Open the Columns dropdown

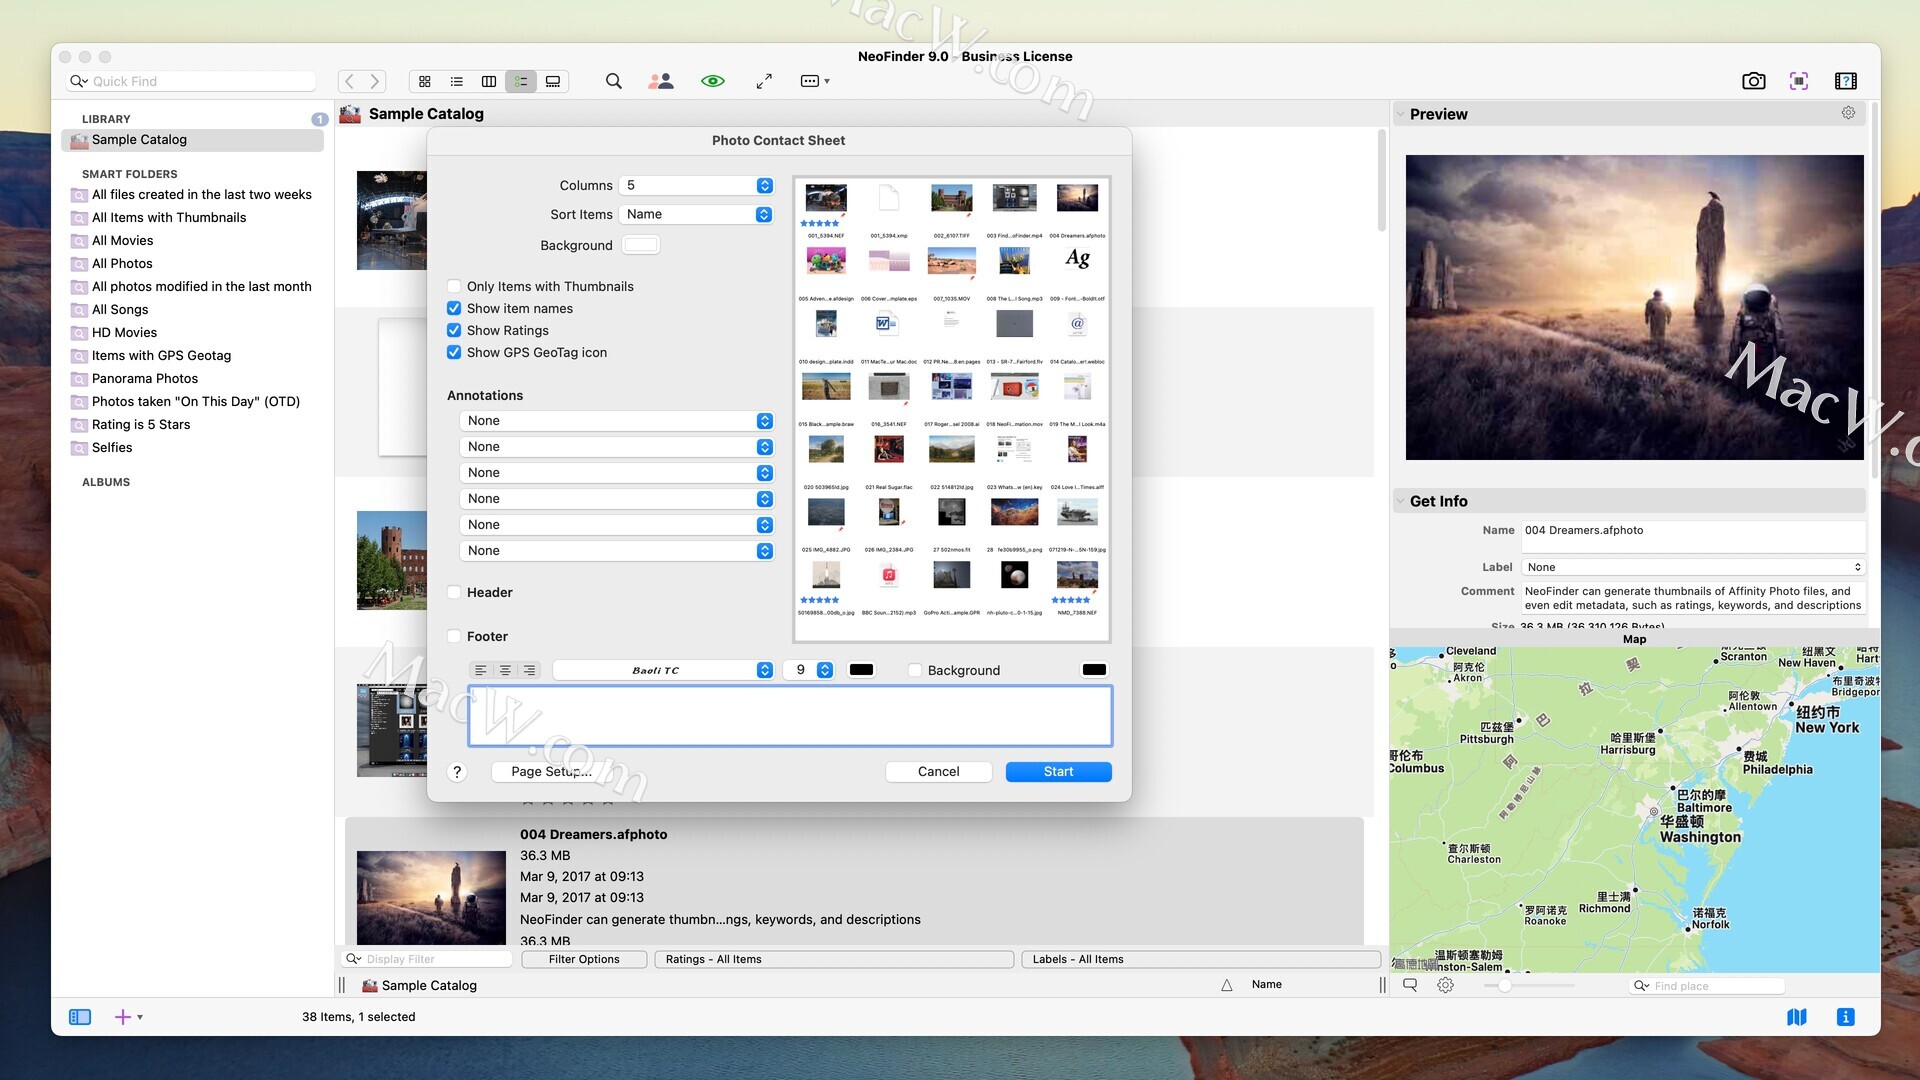[x=696, y=185]
